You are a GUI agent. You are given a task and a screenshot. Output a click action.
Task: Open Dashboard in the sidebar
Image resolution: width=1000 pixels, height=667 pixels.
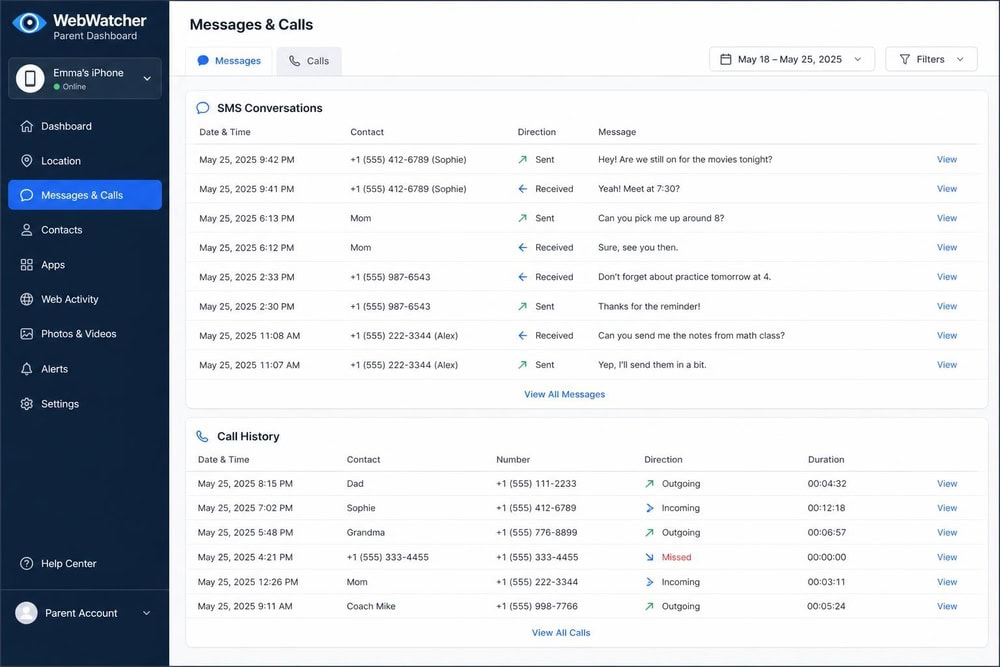pyautogui.click(x=85, y=126)
